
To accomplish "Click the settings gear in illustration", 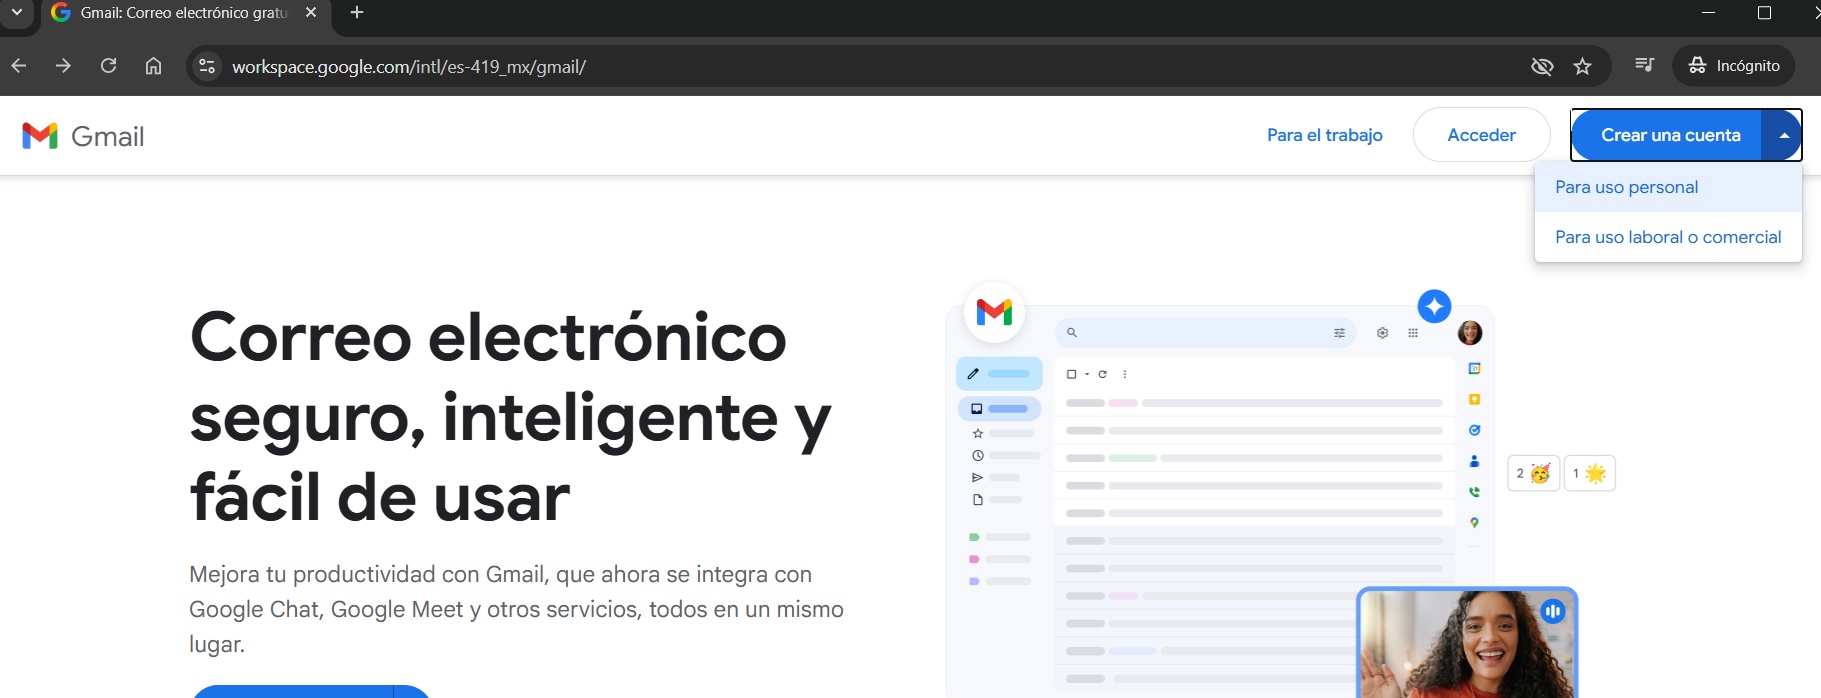I will tap(1382, 333).
